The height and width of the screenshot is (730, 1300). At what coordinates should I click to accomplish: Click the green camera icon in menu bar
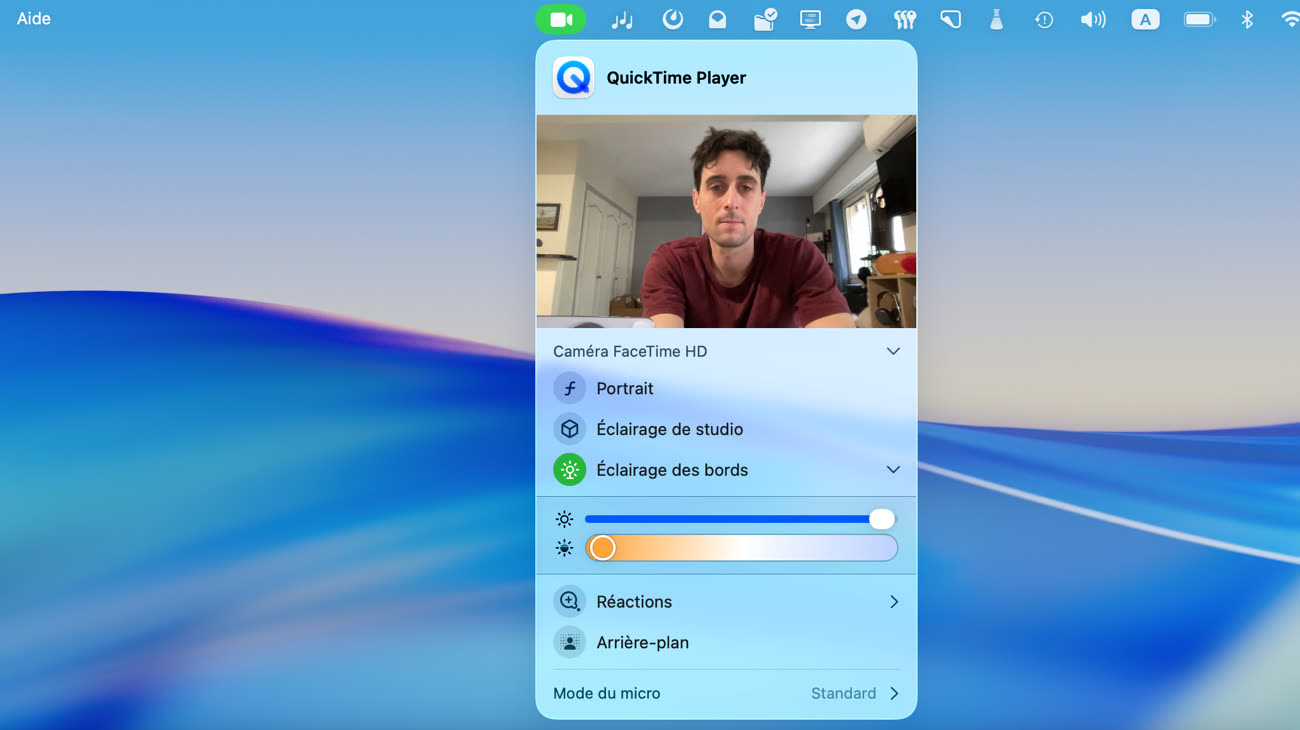coord(560,20)
